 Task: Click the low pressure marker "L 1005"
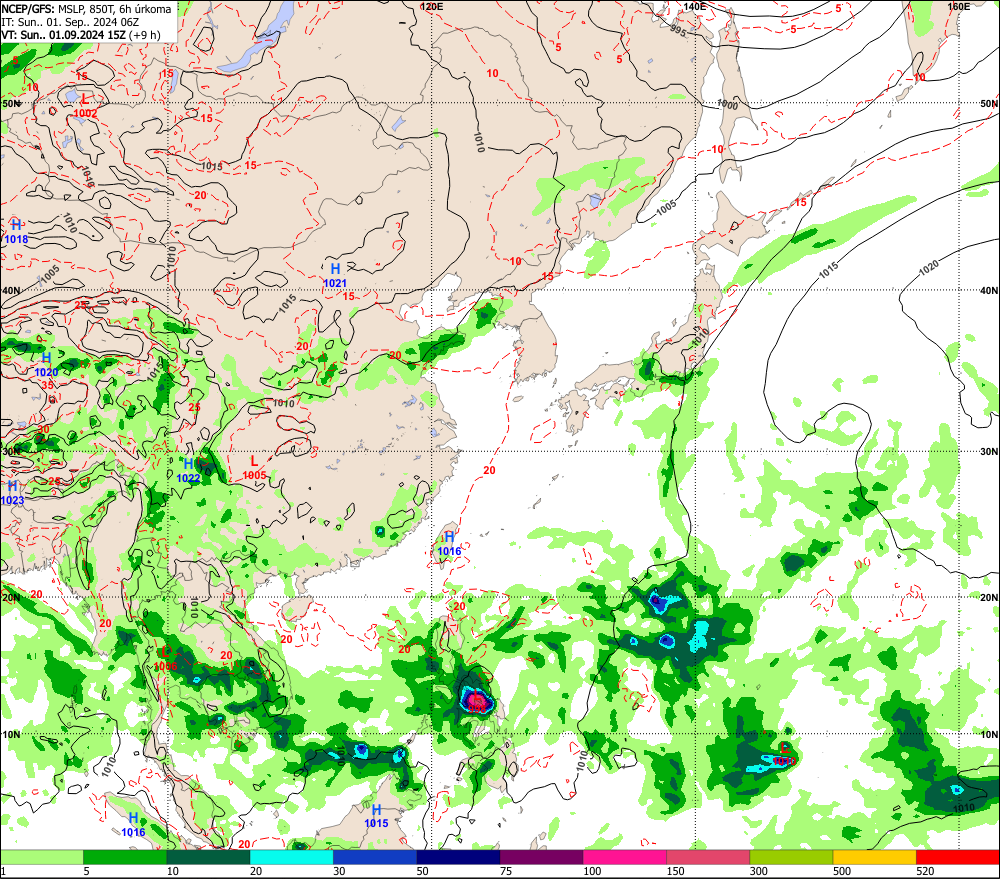coord(254,468)
